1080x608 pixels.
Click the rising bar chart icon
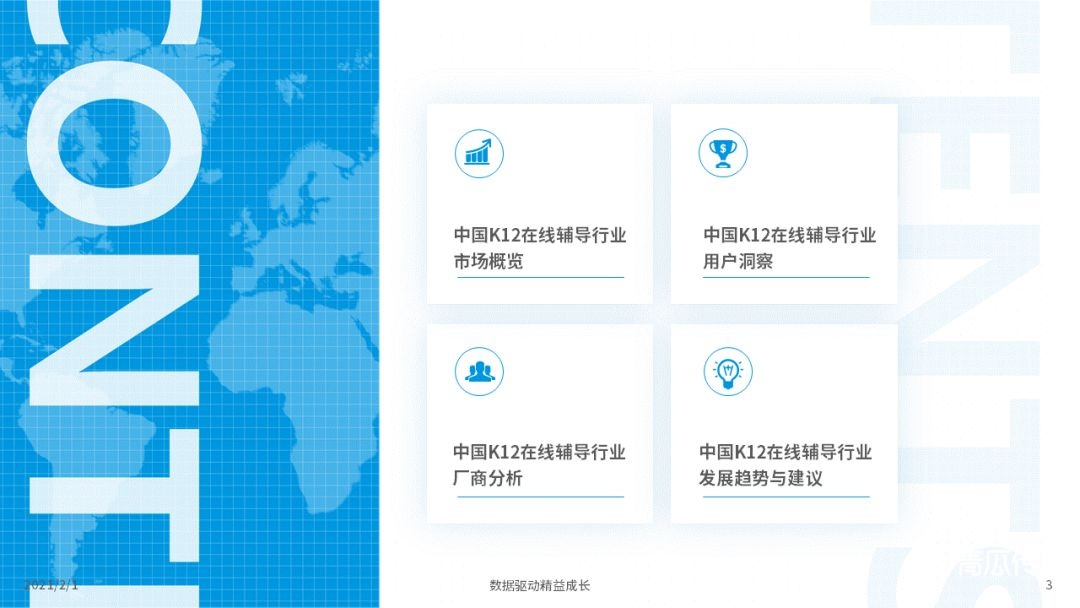click(x=479, y=154)
